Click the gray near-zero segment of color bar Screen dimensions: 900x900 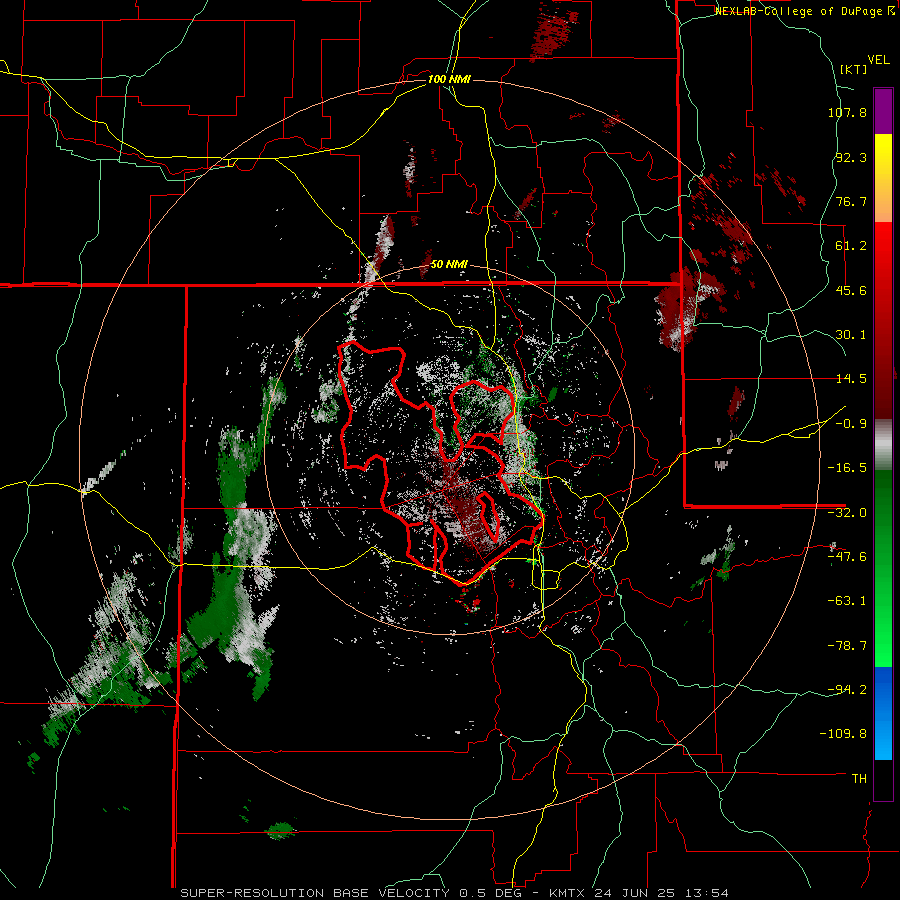click(x=883, y=445)
